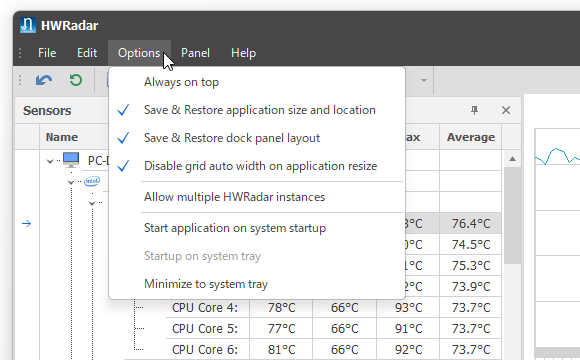Click the Sensors vertical scrollbar thumb
The image size is (580, 360).
512,215
